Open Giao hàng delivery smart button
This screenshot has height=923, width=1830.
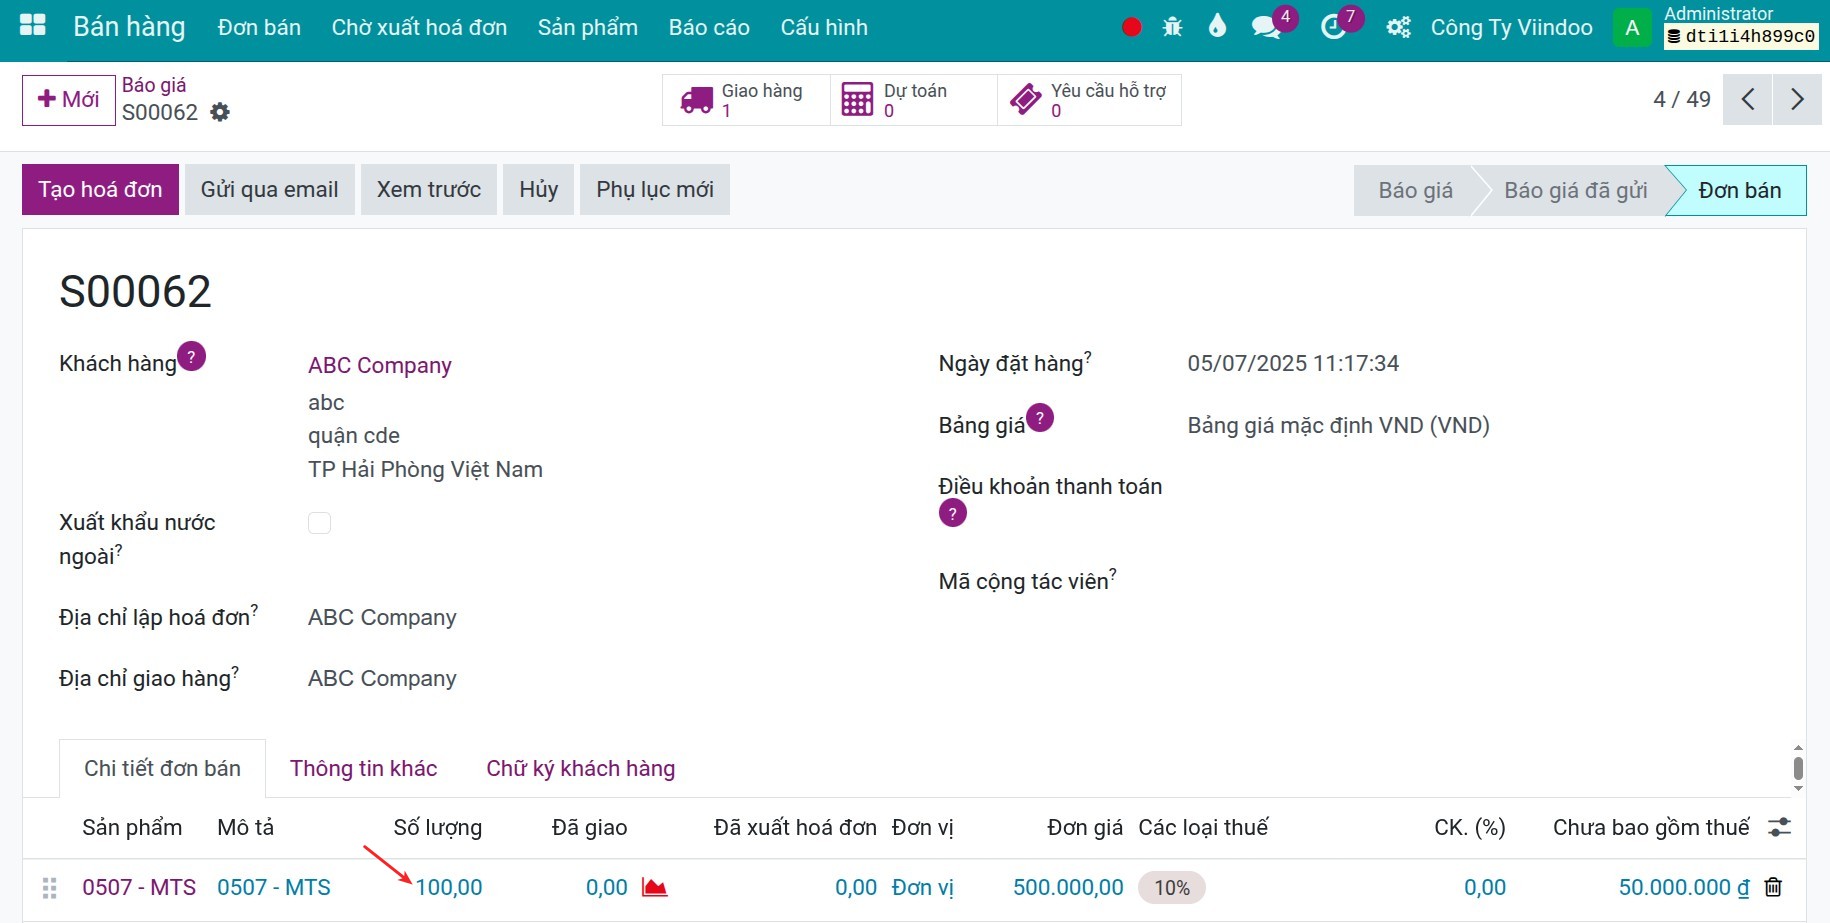(x=746, y=100)
